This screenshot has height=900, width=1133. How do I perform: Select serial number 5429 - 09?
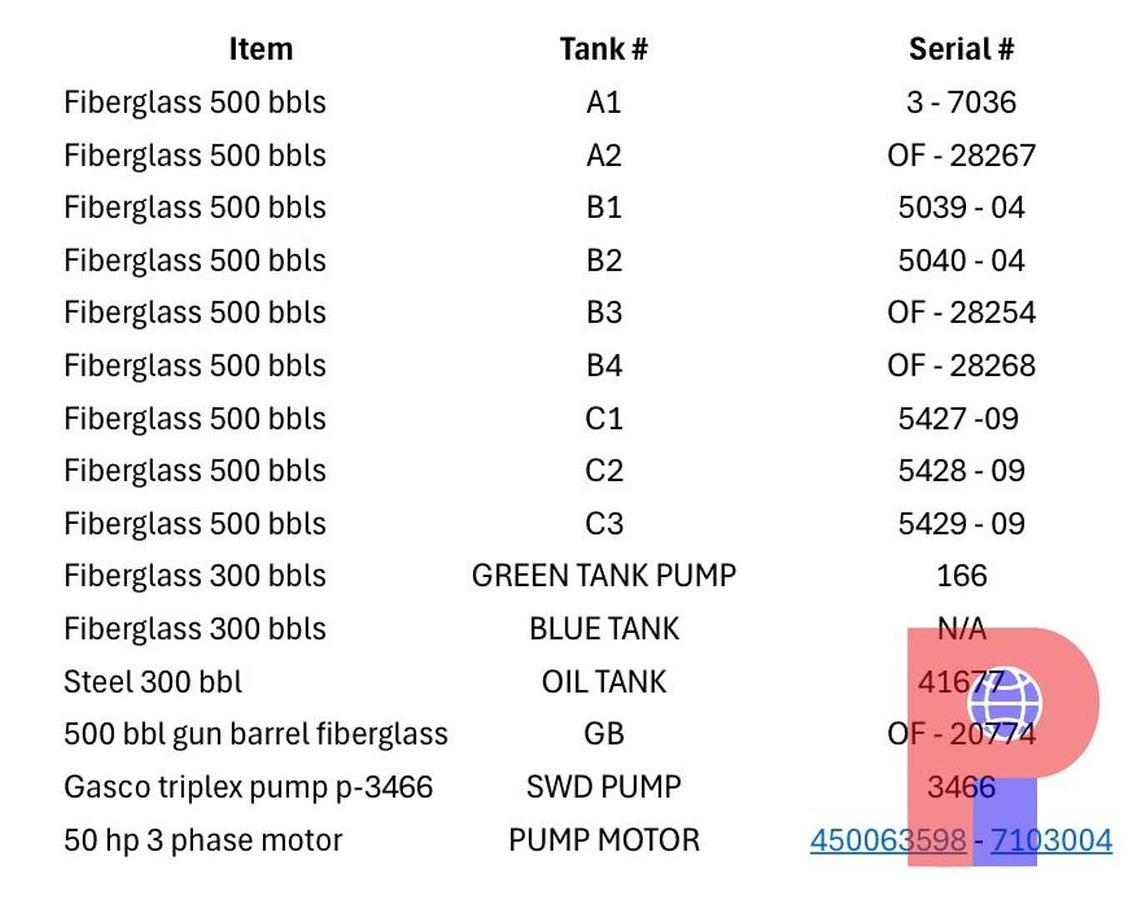tap(961, 523)
